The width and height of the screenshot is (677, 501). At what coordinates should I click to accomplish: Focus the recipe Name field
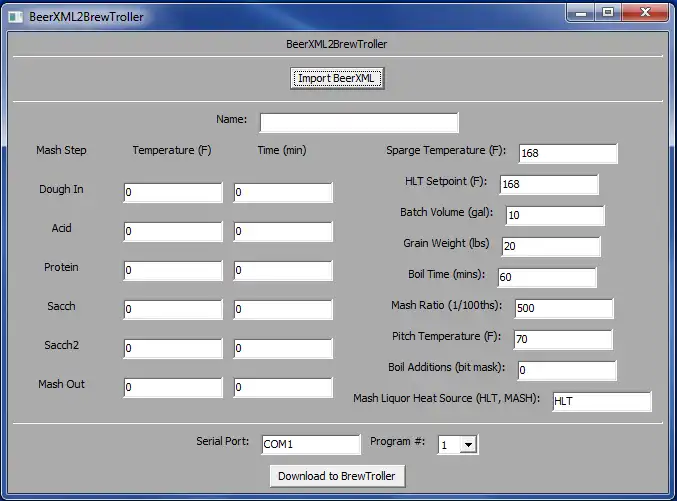point(359,123)
